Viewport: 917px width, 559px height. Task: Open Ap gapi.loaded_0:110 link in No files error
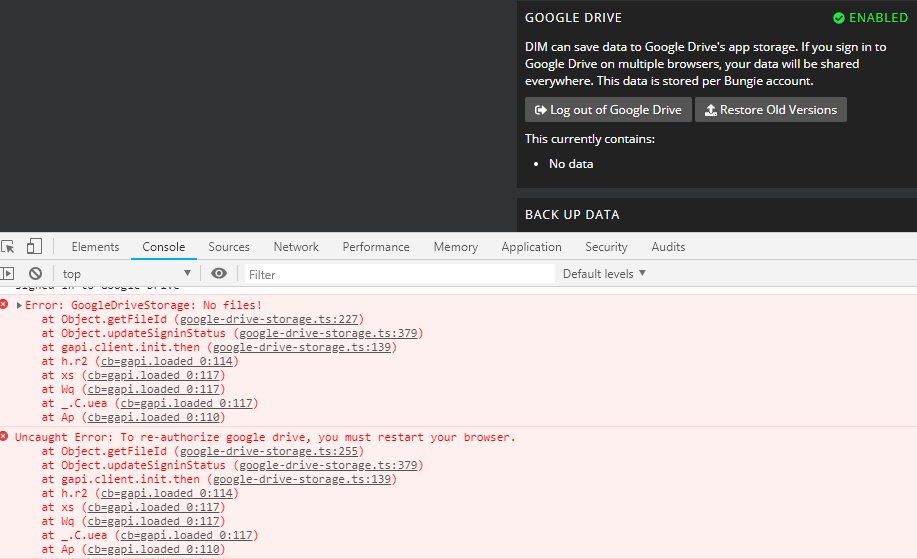point(153,417)
